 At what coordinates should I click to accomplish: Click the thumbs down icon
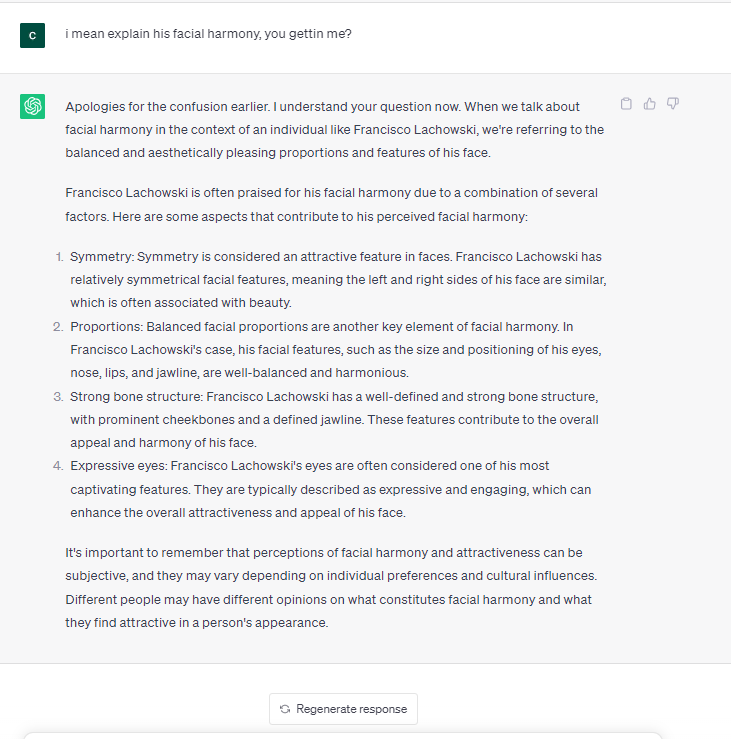(673, 104)
